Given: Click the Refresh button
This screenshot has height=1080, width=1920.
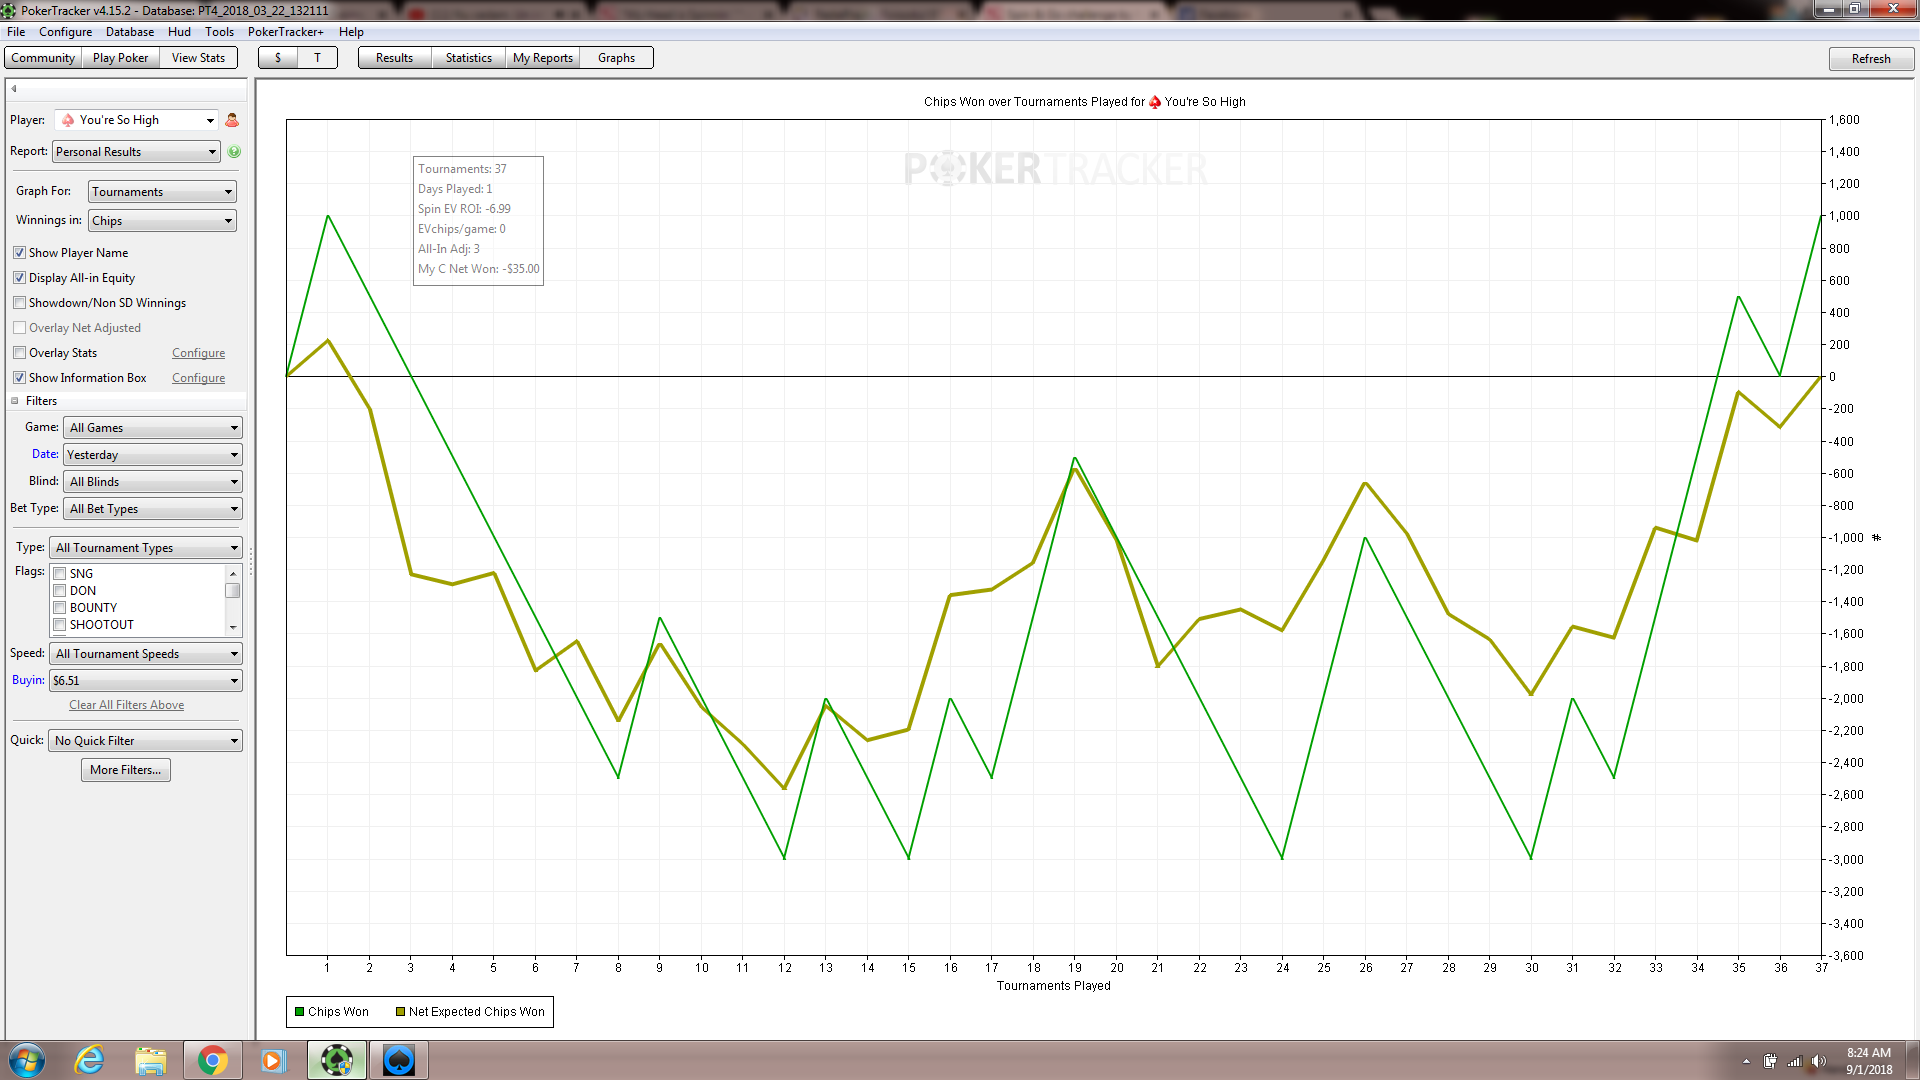Looking at the screenshot, I should (1871, 59).
